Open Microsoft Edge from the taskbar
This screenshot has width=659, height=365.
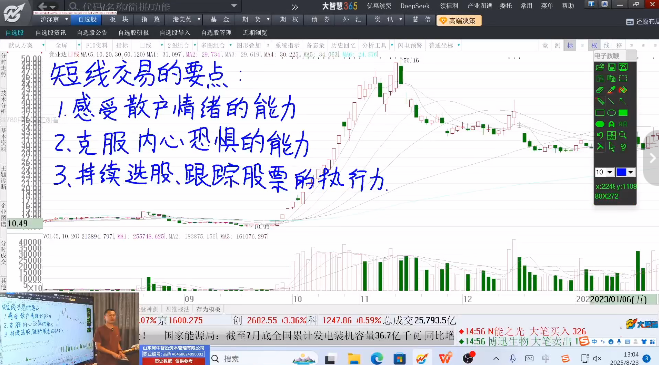pyautogui.click(x=377, y=359)
